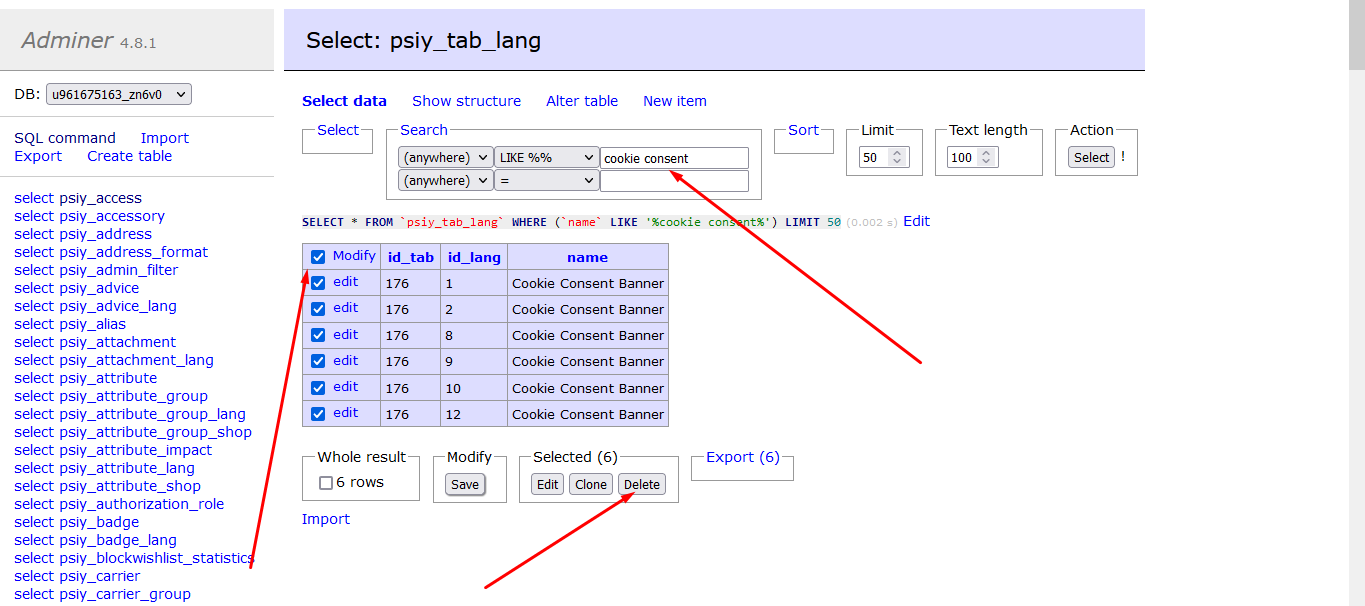
Task: Open psiy_attribute_group_shop table
Action: [x=155, y=432]
